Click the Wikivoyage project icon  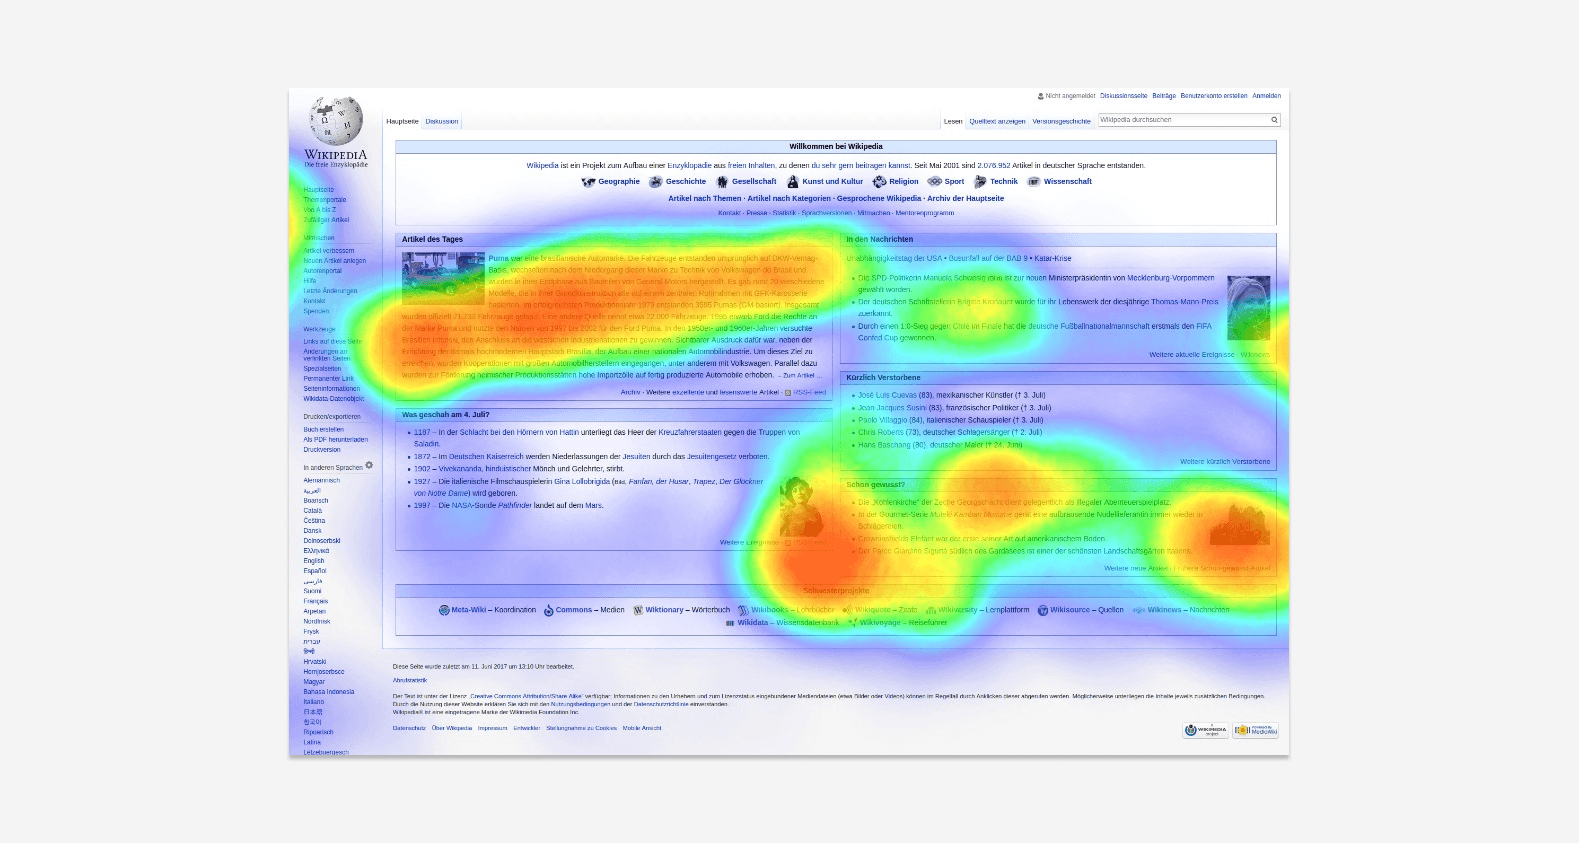point(853,623)
